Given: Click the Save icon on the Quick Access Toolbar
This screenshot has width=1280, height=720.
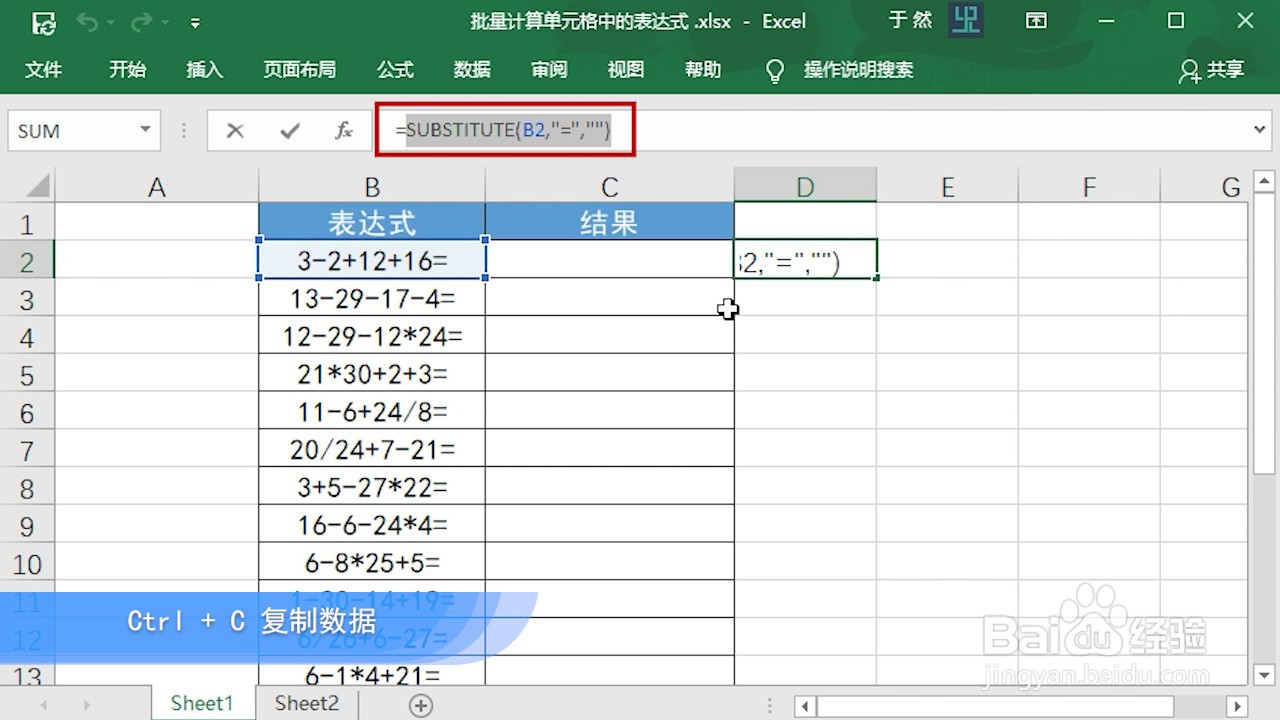Looking at the screenshot, I should (43, 20).
